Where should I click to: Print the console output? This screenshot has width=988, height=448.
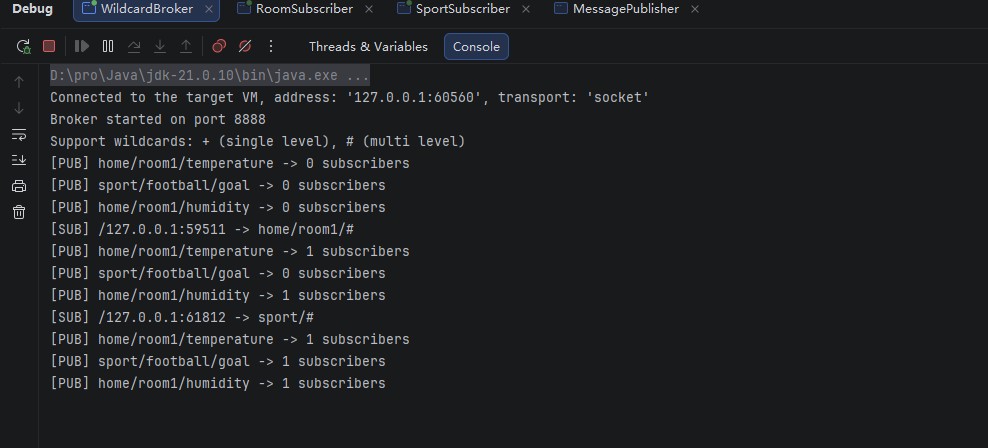click(x=19, y=186)
